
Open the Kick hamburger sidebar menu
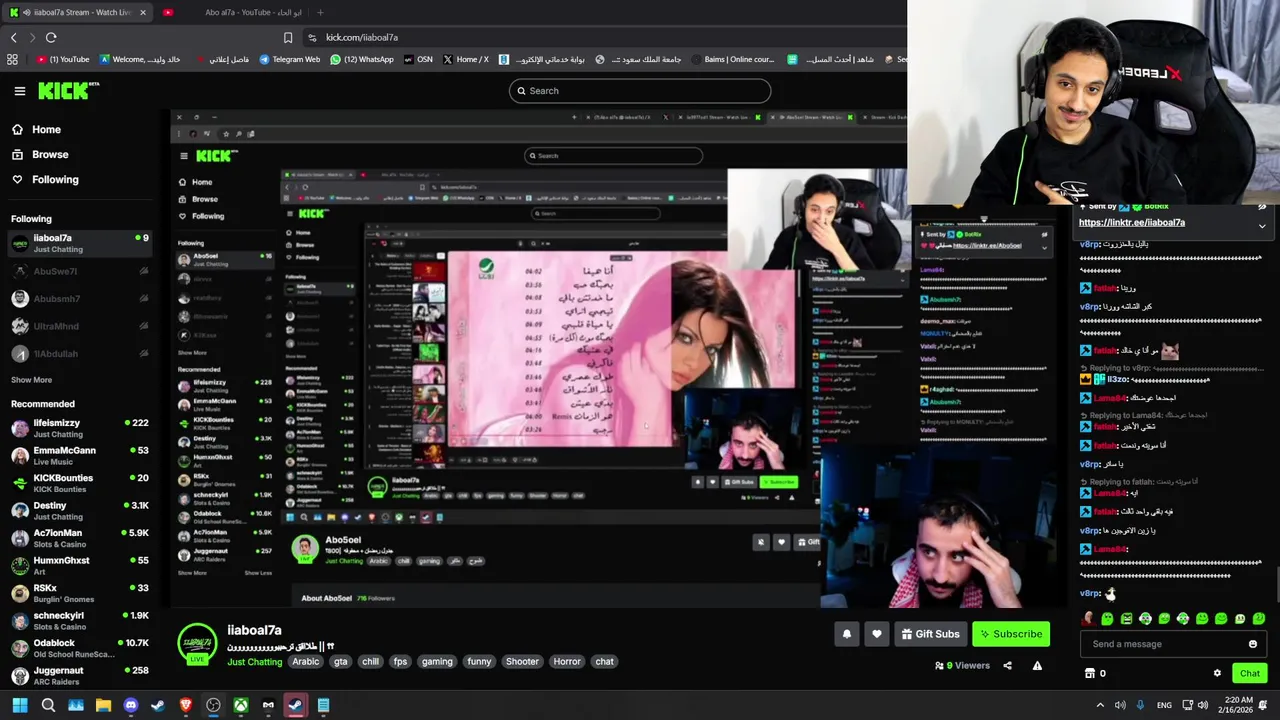[x=19, y=91]
